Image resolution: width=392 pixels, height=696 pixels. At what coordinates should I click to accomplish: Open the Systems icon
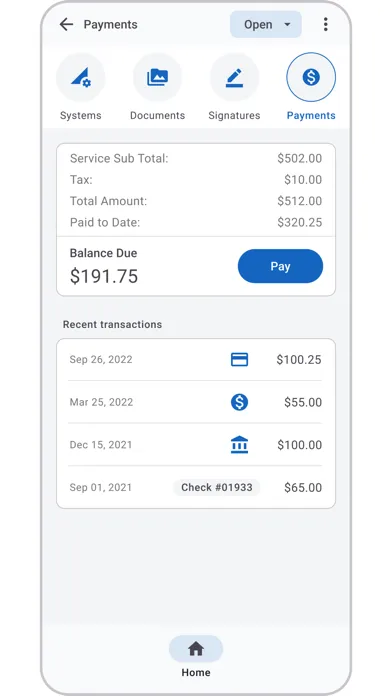click(x=80, y=77)
